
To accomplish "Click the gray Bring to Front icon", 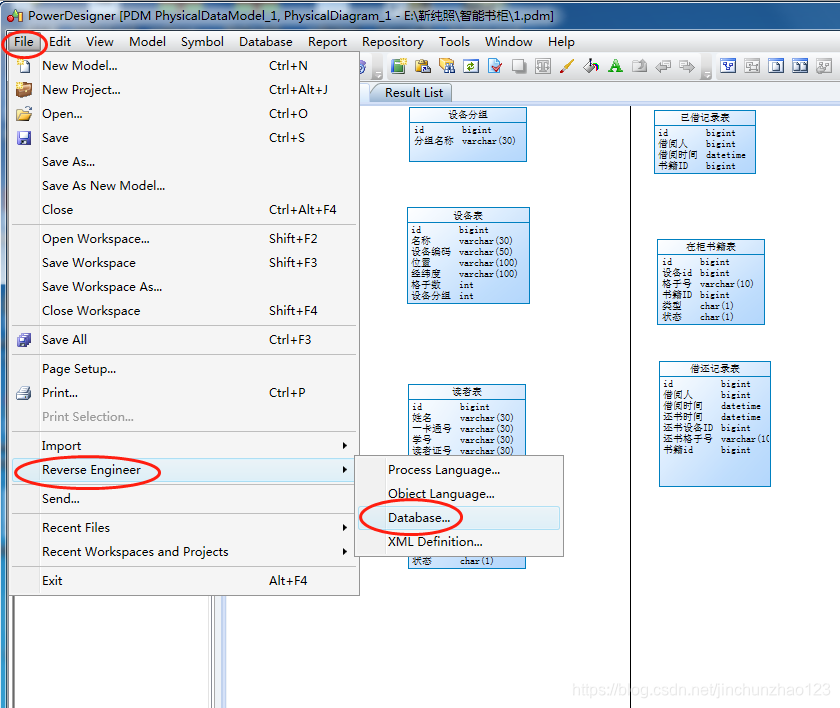I will 639,66.
